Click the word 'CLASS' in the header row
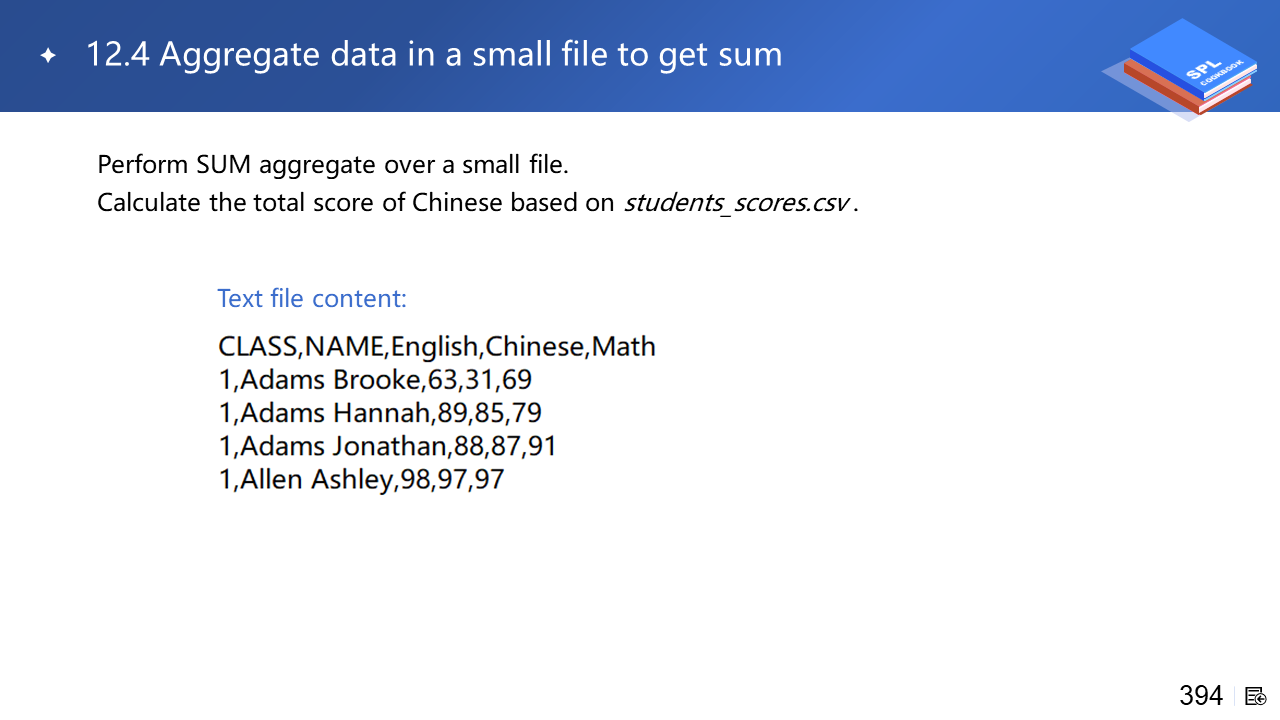Image resolution: width=1280 pixels, height=720 pixels. tap(258, 347)
